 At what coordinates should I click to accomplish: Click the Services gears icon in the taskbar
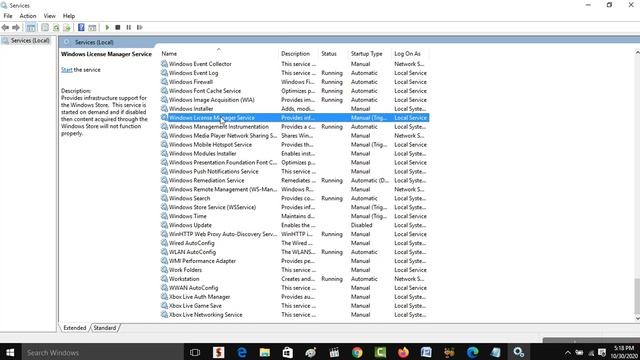pos(519,352)
